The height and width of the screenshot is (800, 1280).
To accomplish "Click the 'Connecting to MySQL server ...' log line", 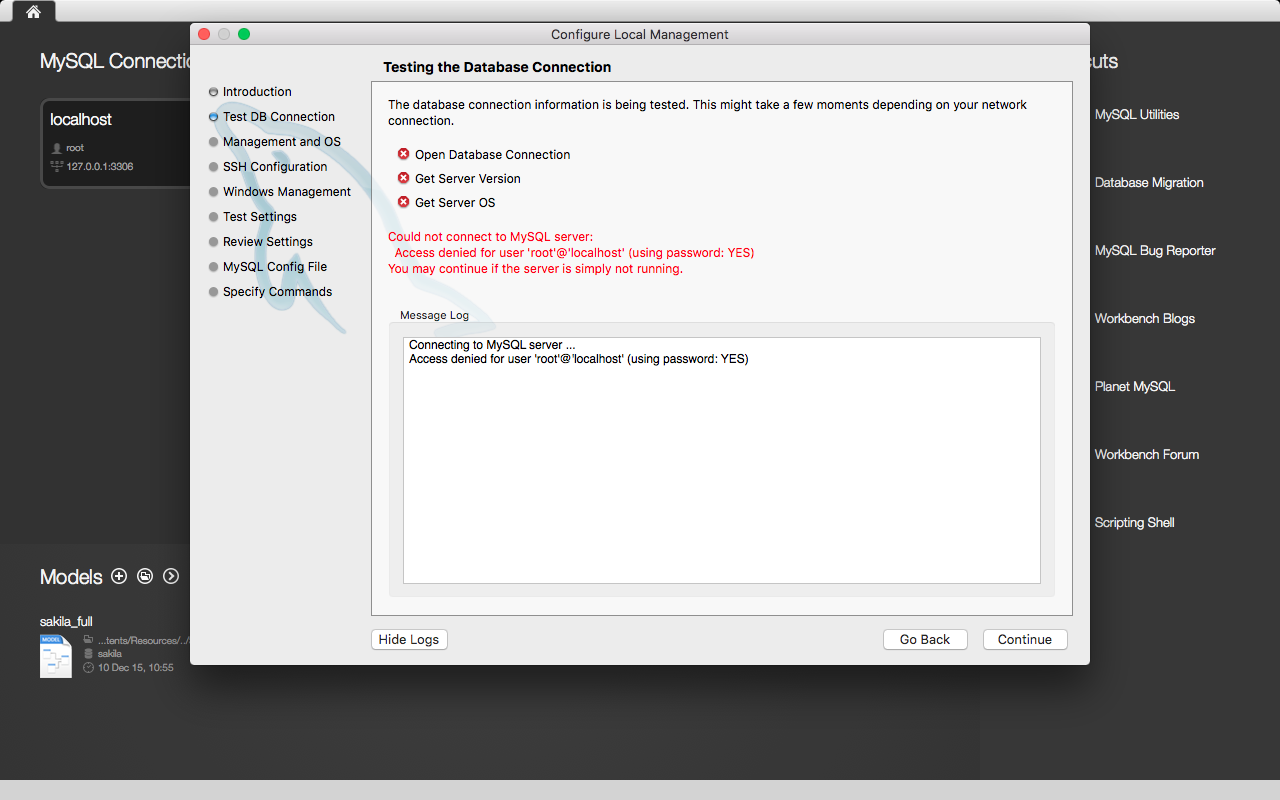I will tap(492, 345).
